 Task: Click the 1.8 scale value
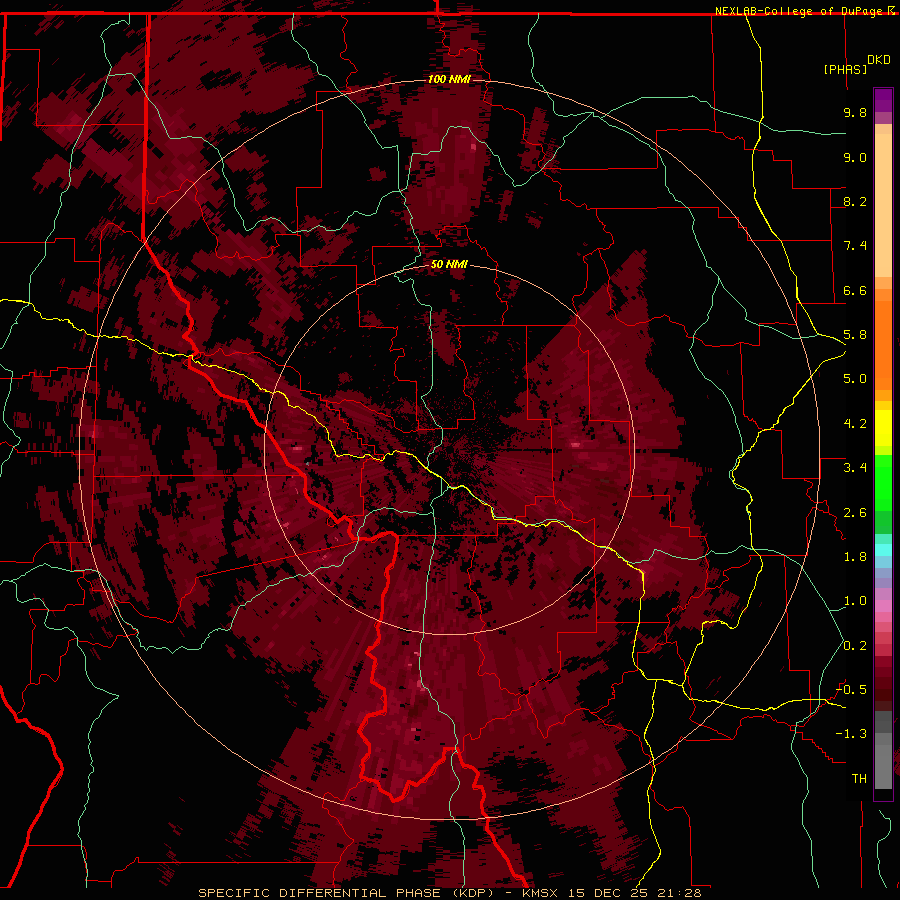coord(855,557)
